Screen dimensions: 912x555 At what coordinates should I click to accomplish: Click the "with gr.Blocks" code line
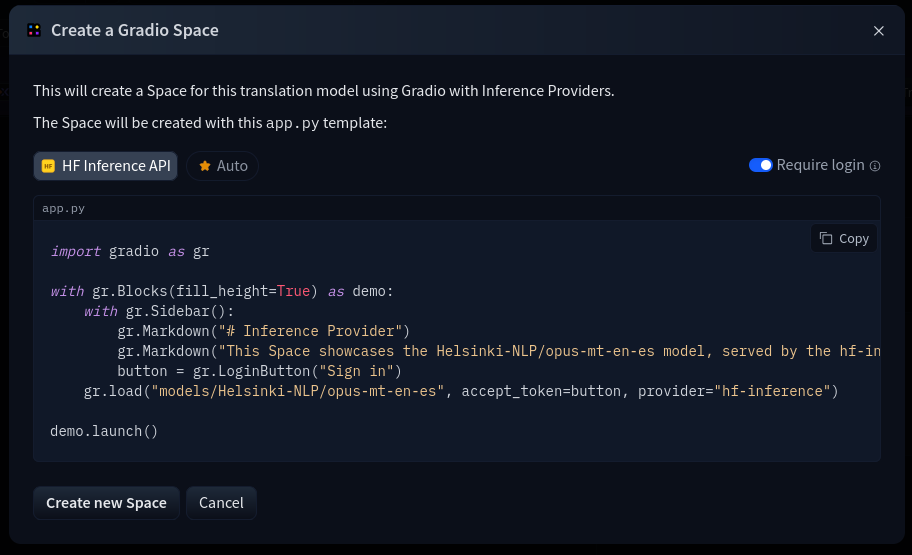coord(222,291)
